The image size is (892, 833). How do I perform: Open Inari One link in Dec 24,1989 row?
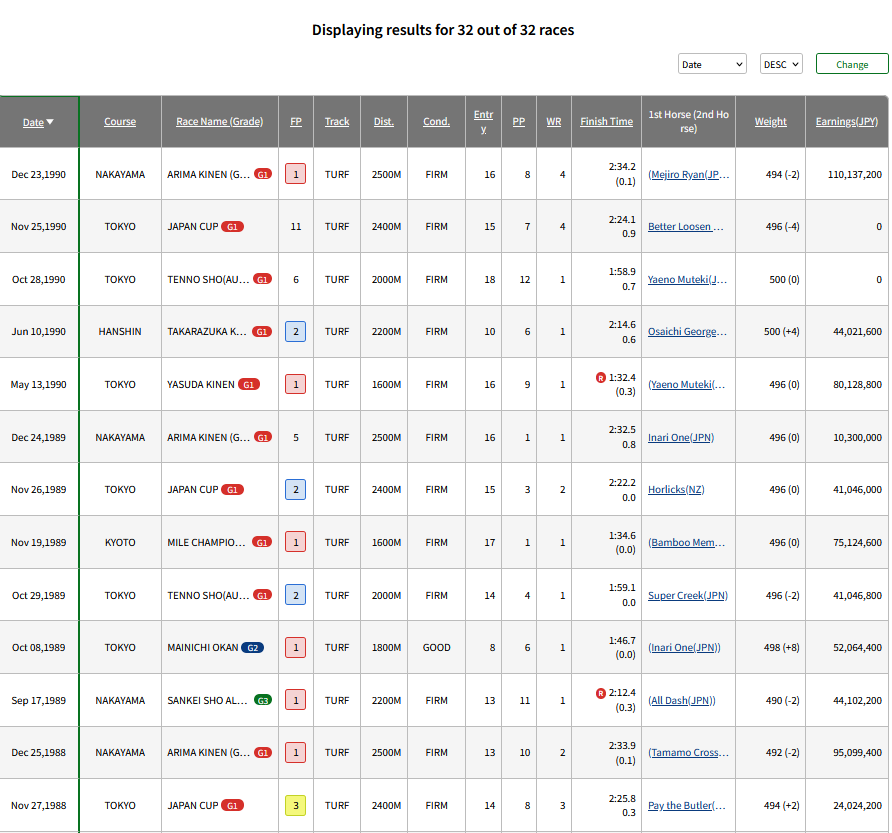pos(681,438)
